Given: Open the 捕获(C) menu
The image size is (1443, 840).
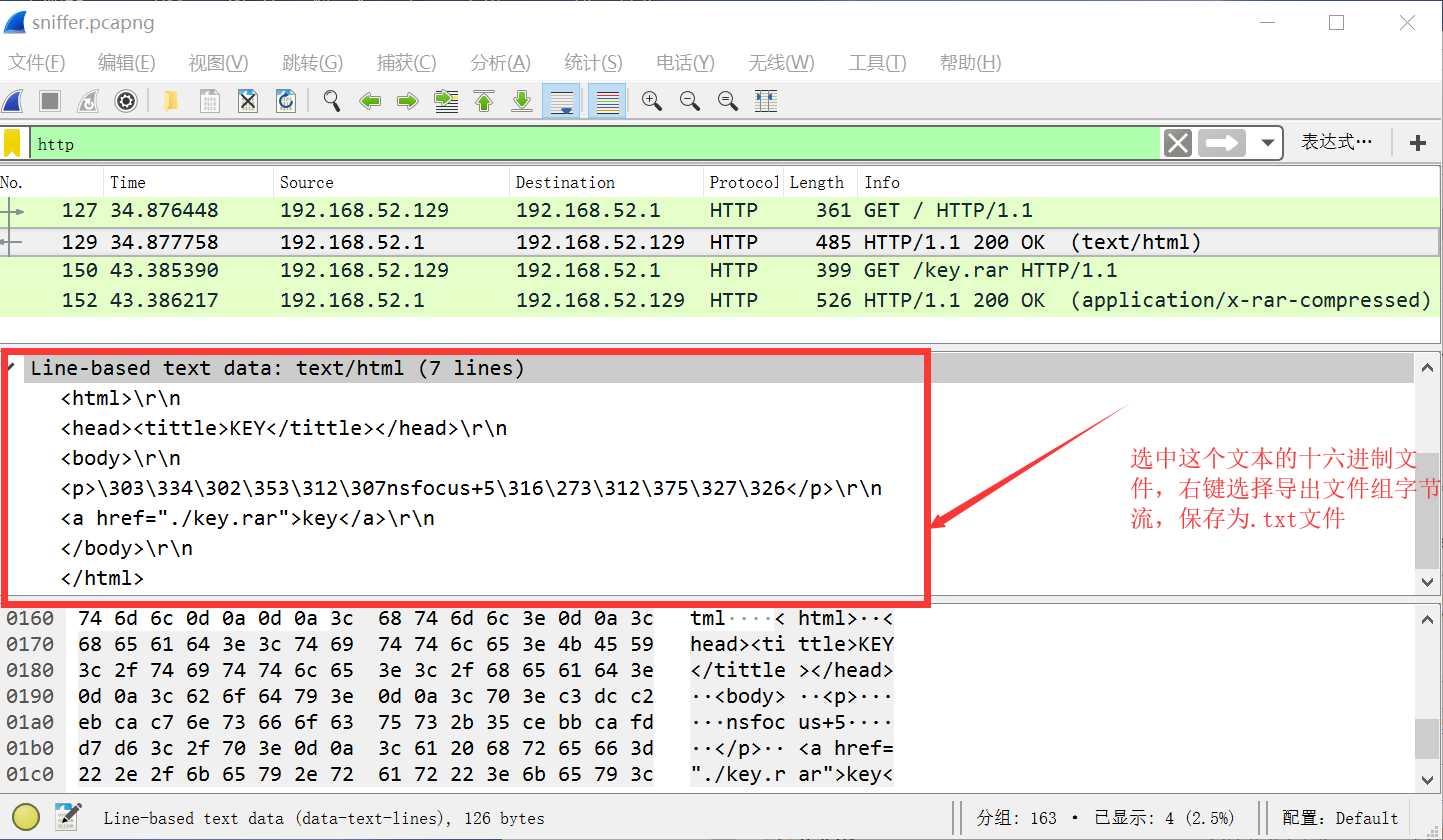Looking at the screenshot, I should pos(406,63).
